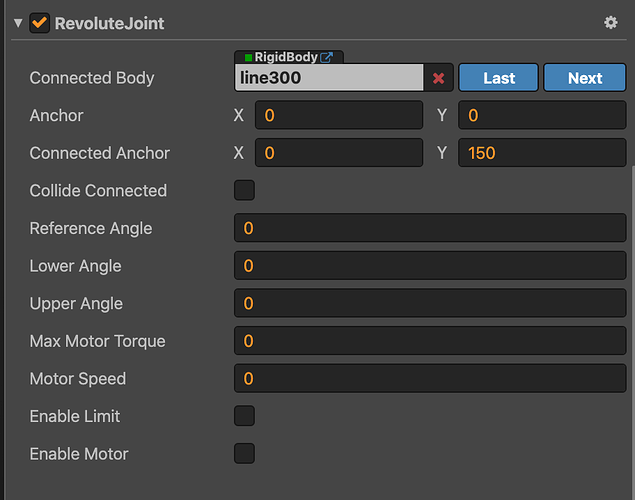Select the Reference Angle input field

pyautogui.click(x=430, y=228)
